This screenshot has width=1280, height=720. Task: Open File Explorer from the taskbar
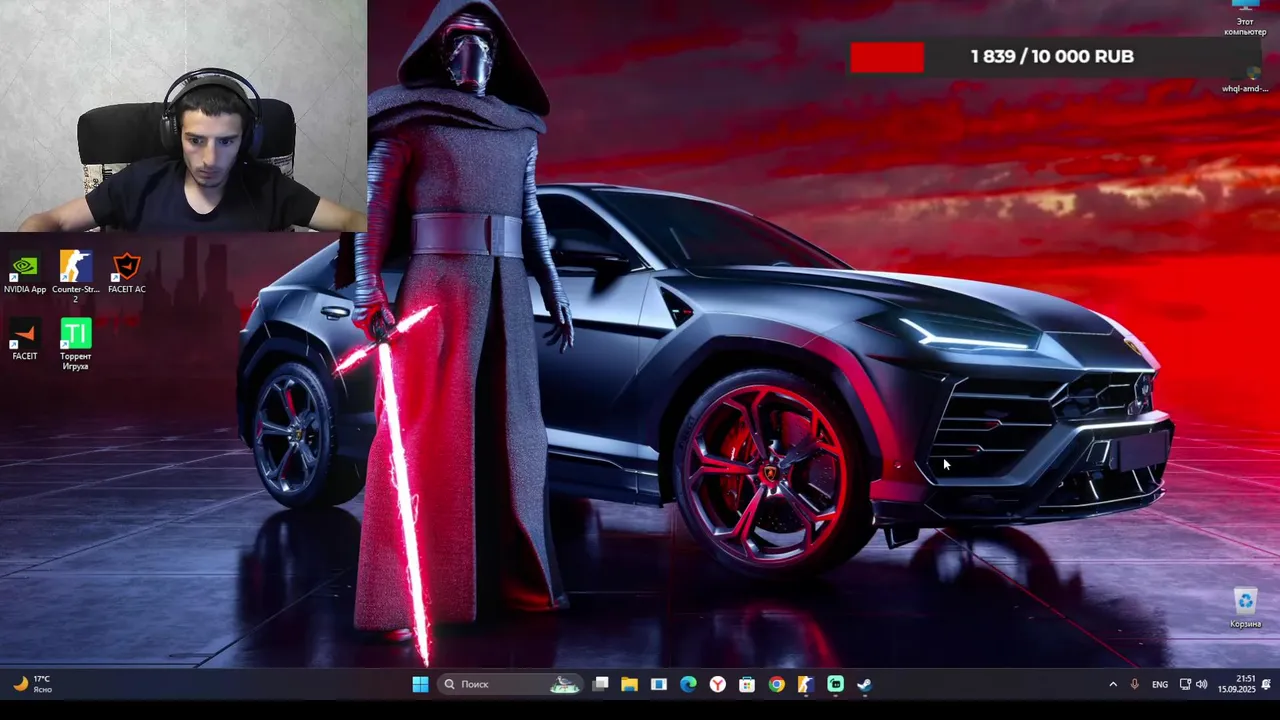click(629, 684)
